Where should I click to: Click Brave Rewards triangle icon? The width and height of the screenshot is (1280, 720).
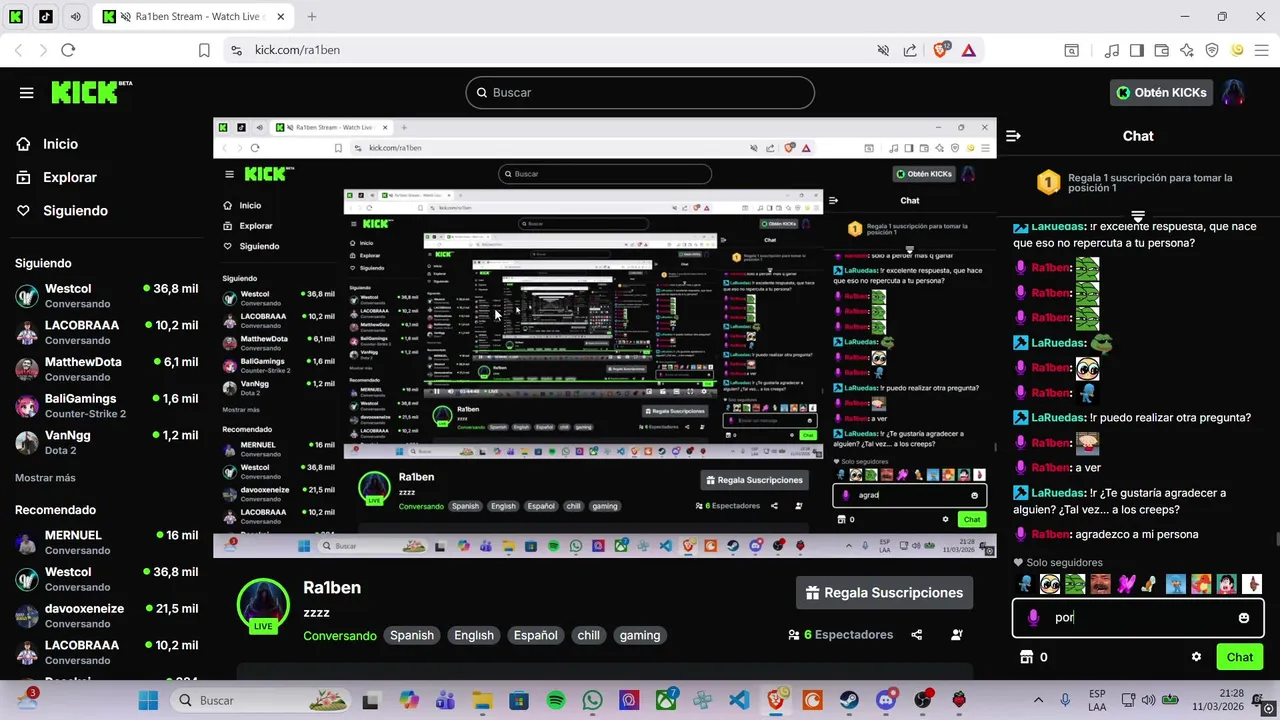point(969,50)
